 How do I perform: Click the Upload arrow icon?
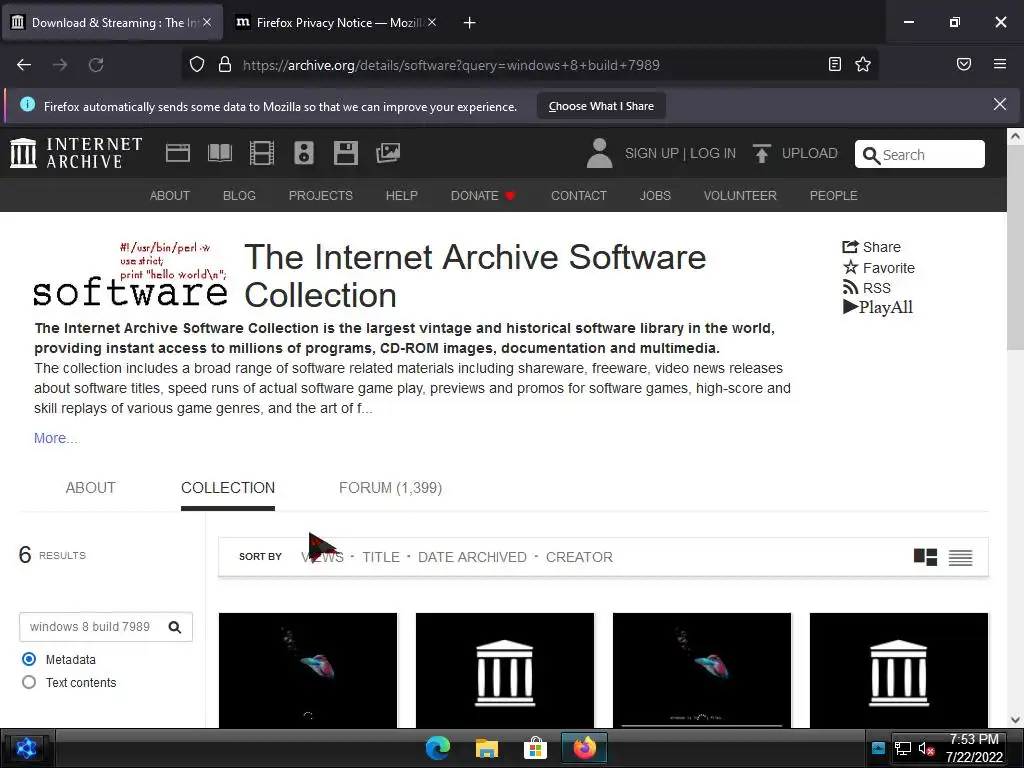tap(761, 153)
